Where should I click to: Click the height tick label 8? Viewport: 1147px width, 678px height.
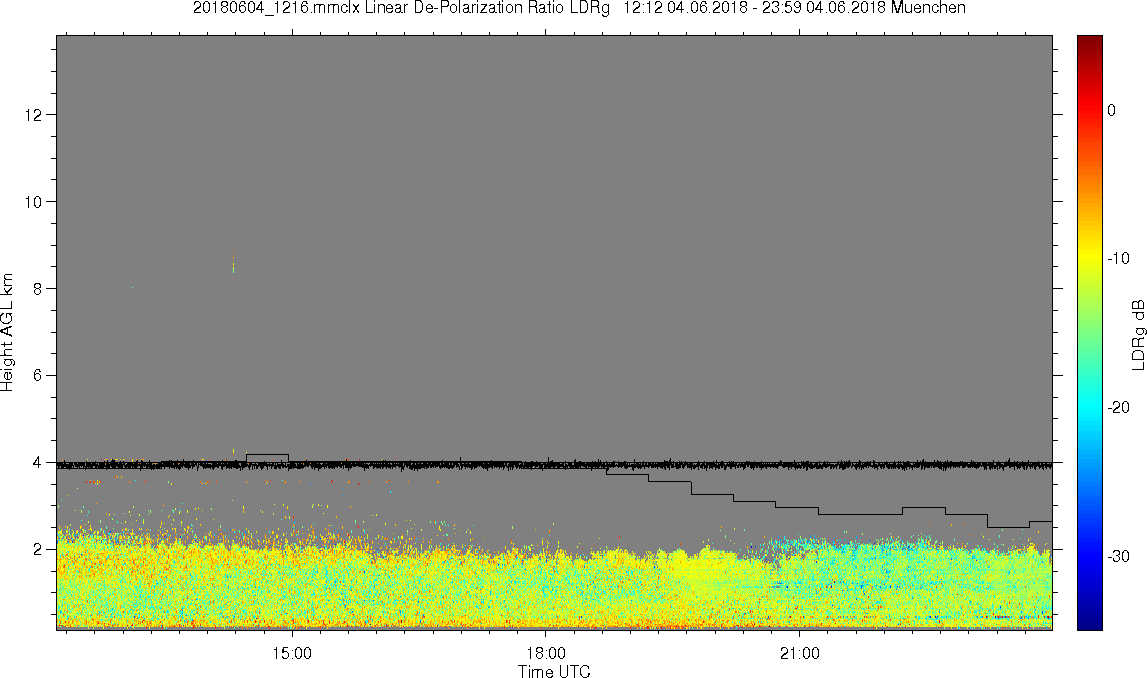[x=37, y=289]
